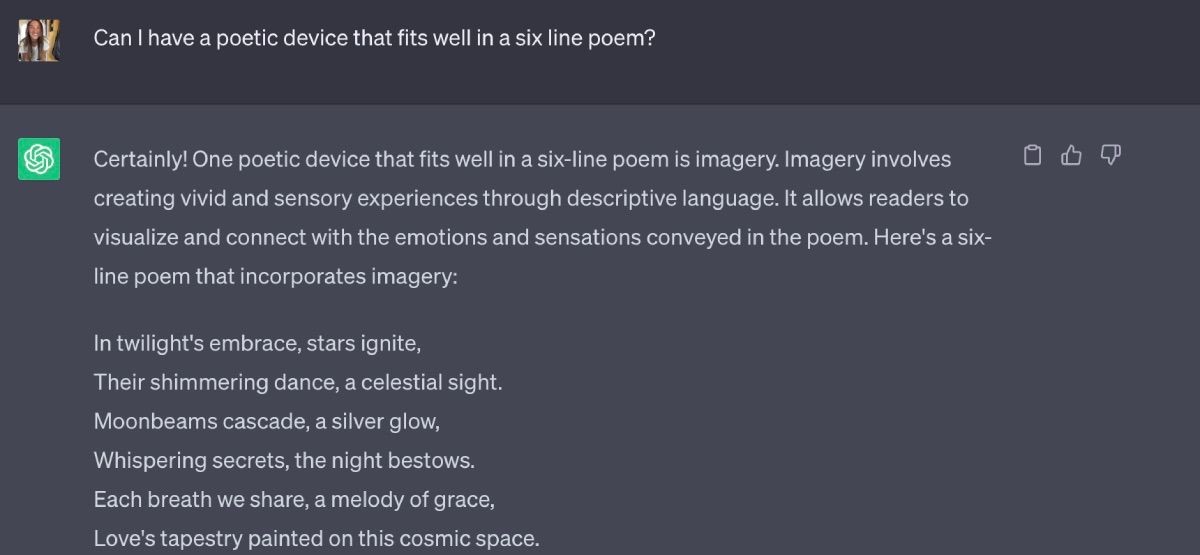Click the line "Each breath we share, a melody of grace"
This screenshot has width=1200, height=555.
294,499
